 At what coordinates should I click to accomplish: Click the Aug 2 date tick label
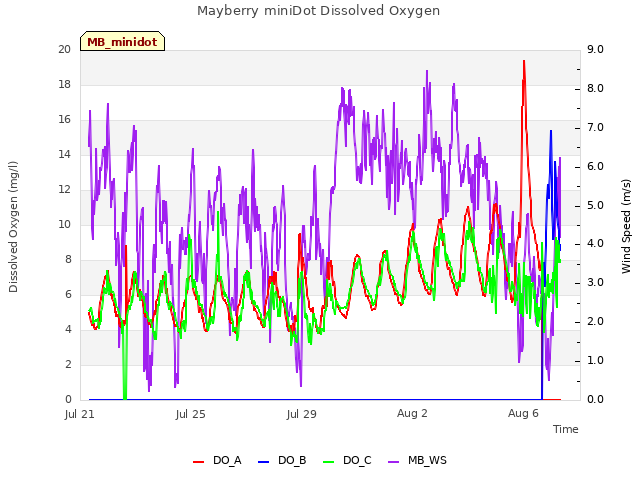point(412,413)
